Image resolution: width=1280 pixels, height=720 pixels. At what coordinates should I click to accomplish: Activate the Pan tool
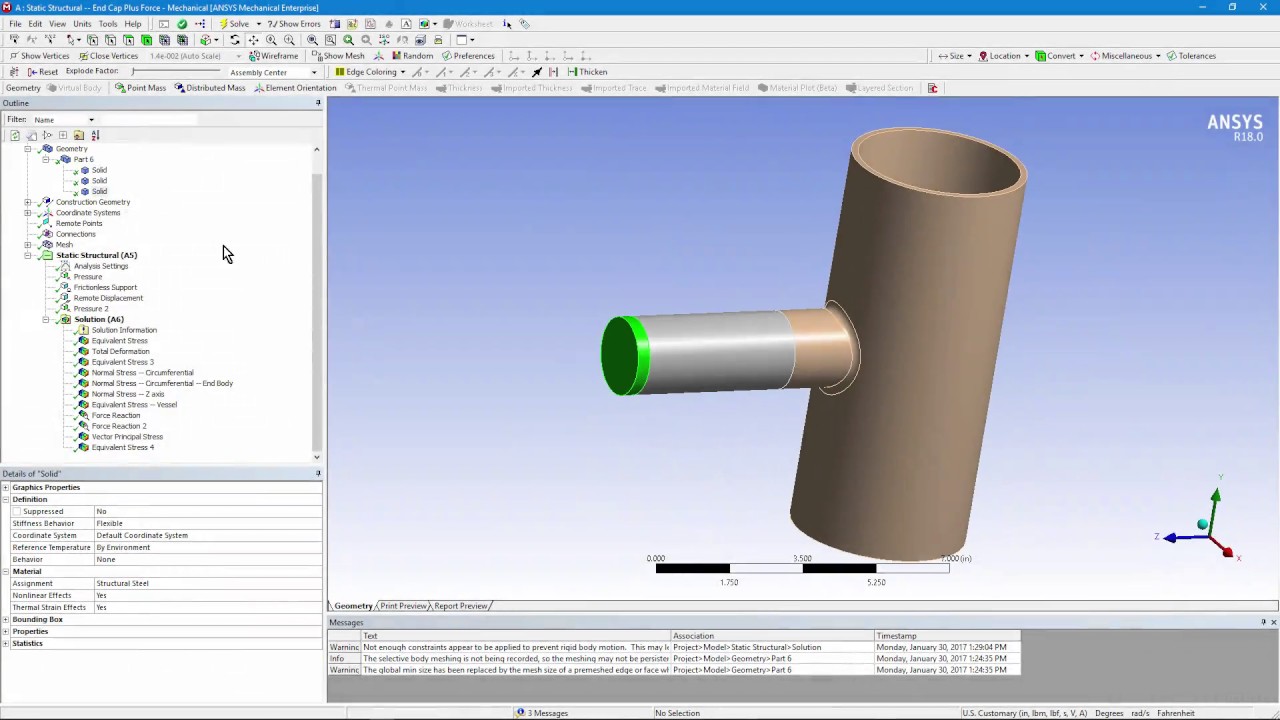pos(253,40)
